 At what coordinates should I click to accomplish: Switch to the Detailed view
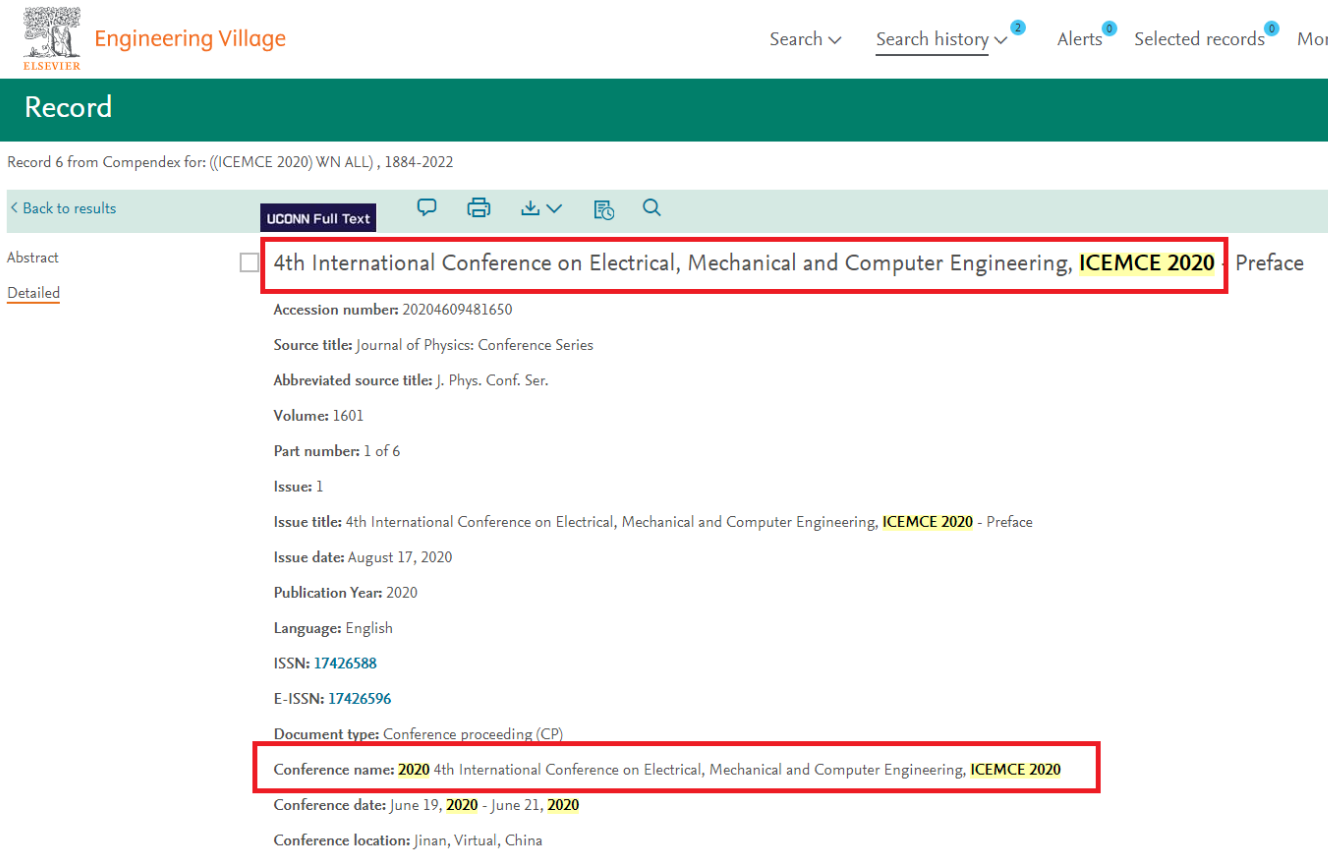pyautogui.click(x=33, y=293)
